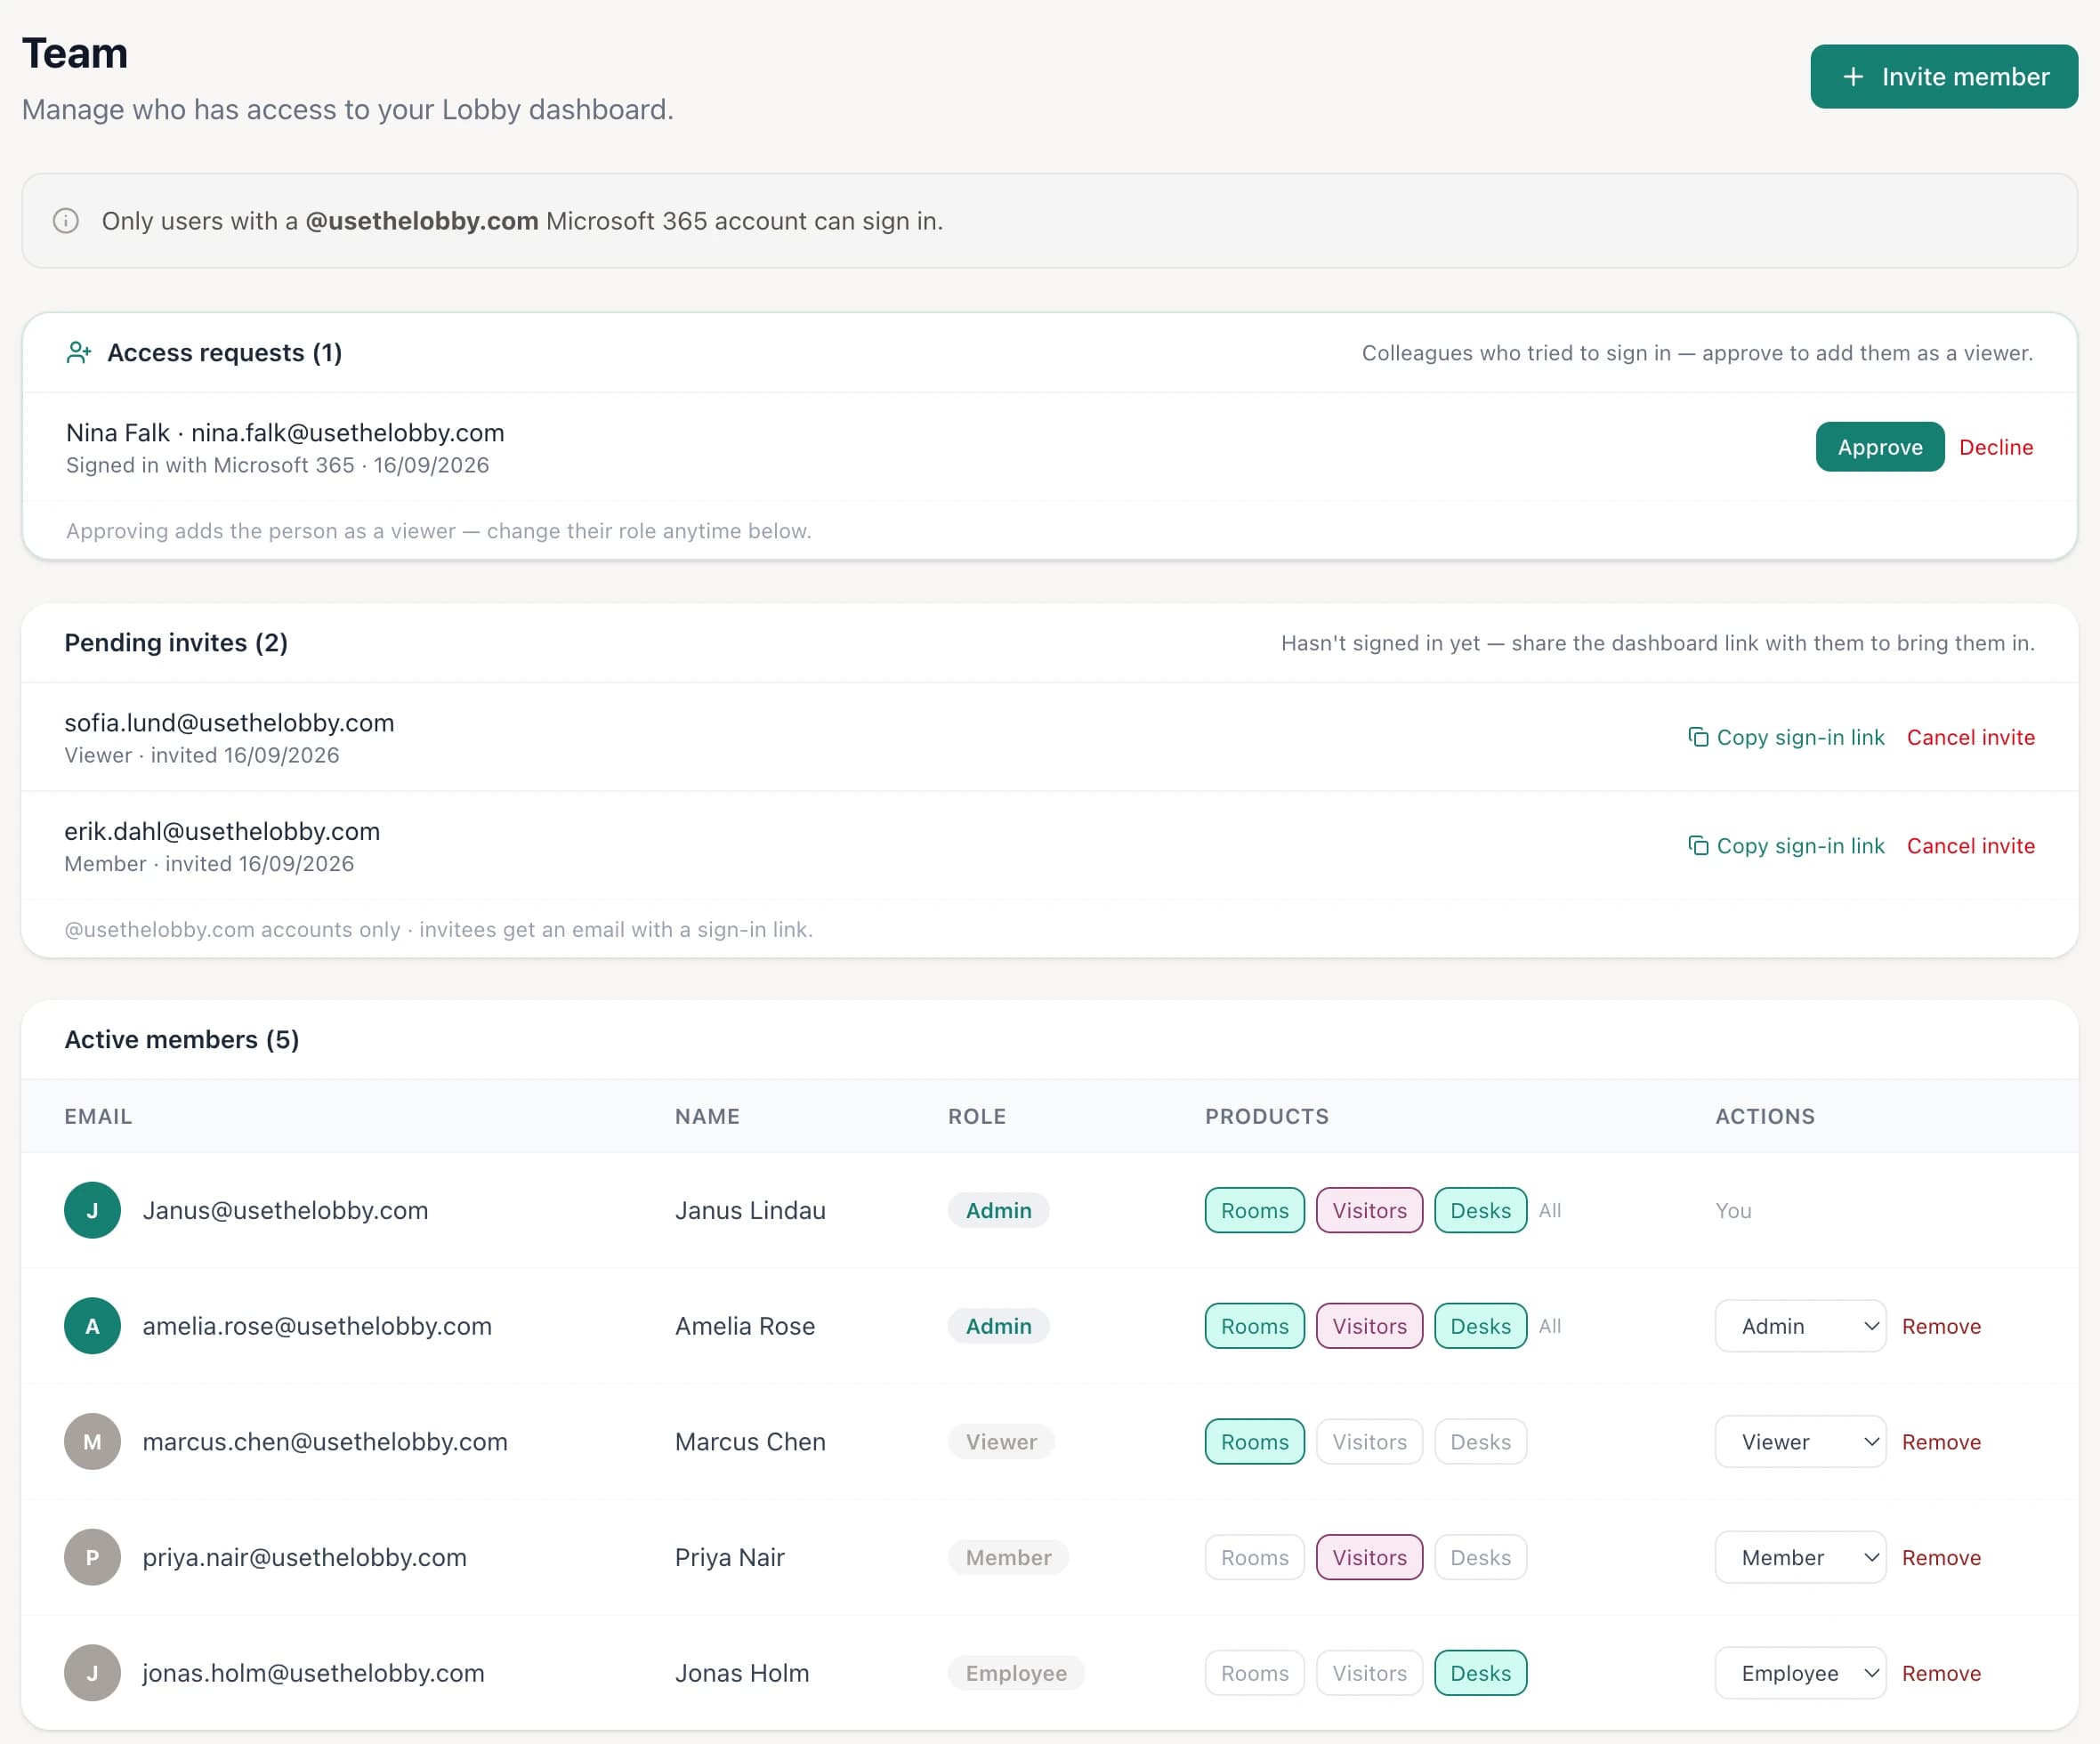The width and height of the screenshot is (2100, 1744).
Task: Enable Desks access for Priya Nair
Action: pyautogui.click(x=1480, y=1557)
